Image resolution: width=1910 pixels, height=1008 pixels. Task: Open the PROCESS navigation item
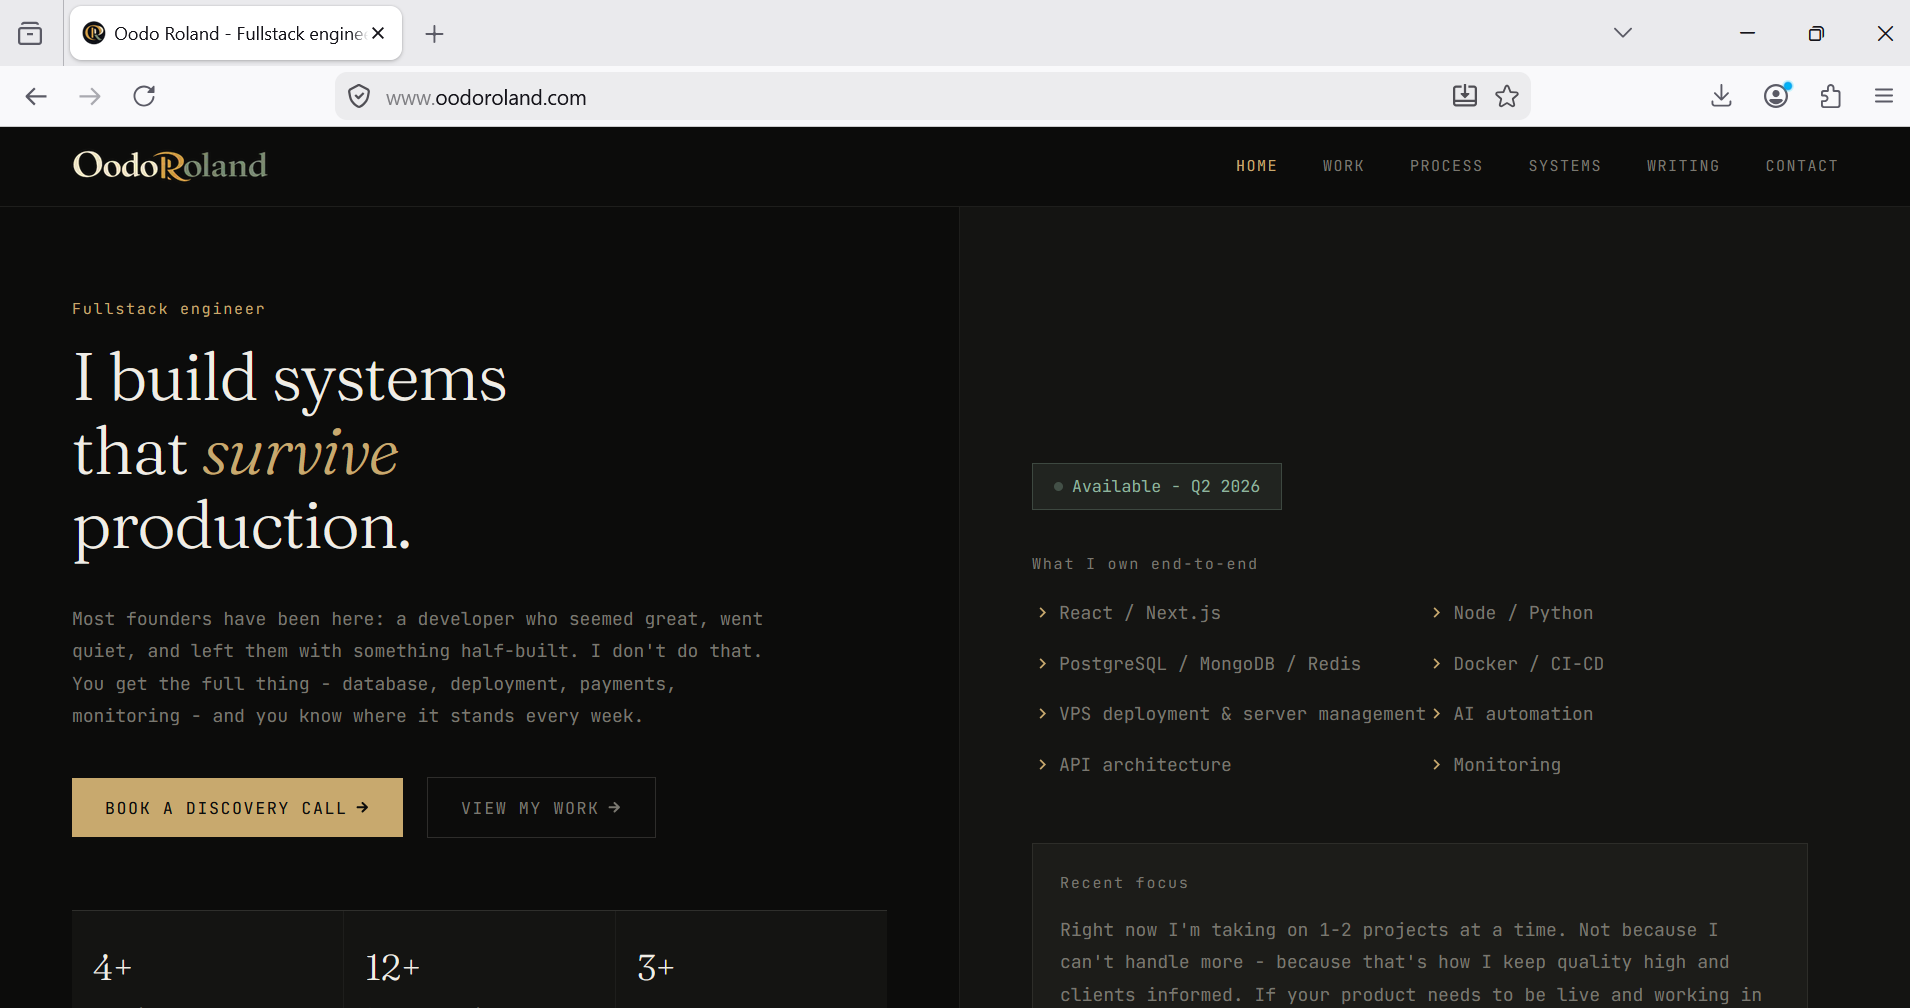pyautogui.click(x=1446, y=166)
